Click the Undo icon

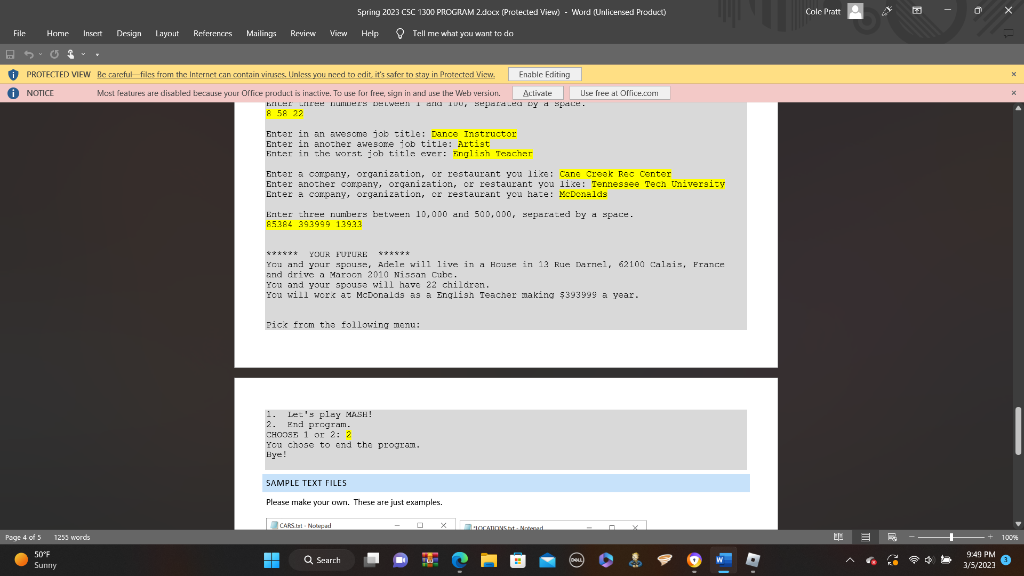coord(29,56)
